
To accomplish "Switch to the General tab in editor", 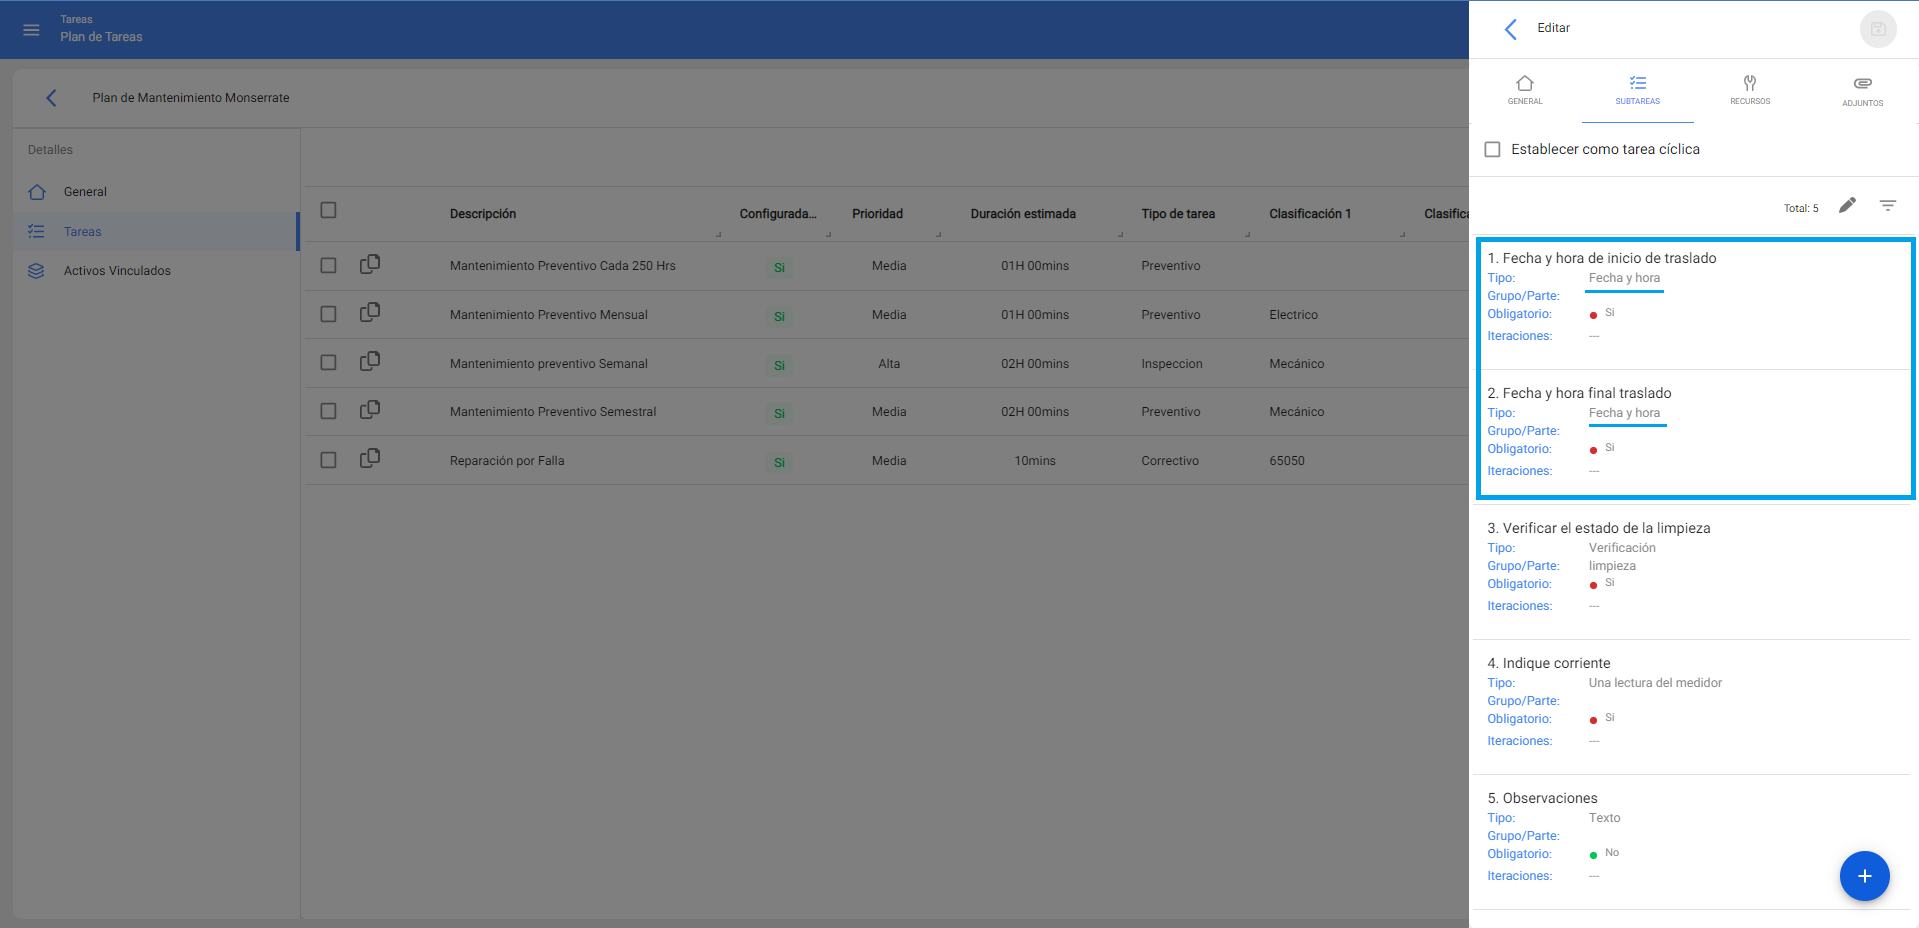I will click(x=1524, y=90).
